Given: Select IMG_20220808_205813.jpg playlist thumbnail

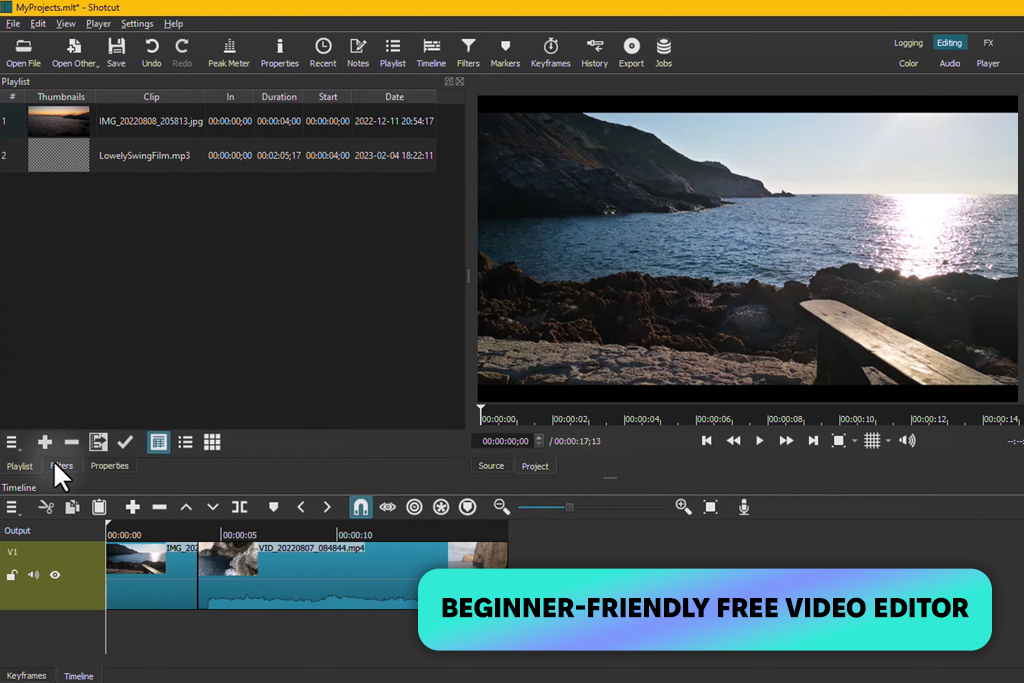Looking at the screenshot, I should [58, 121].
